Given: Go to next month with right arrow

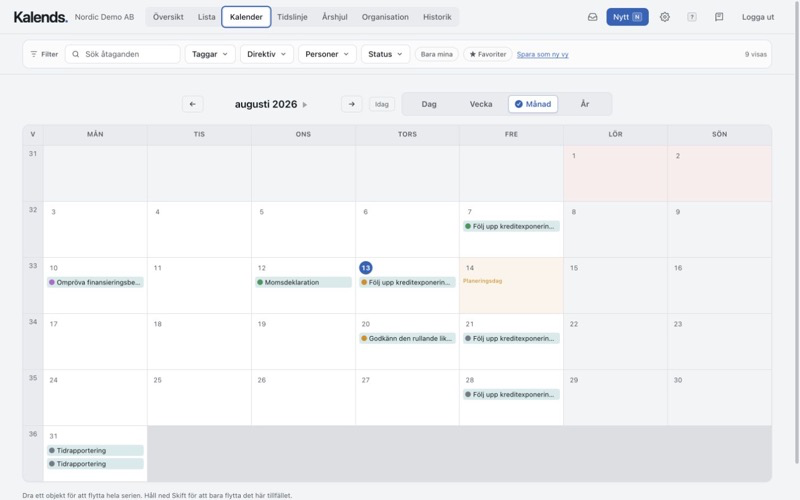Looking at the screenshot, I should click(352, 104).
